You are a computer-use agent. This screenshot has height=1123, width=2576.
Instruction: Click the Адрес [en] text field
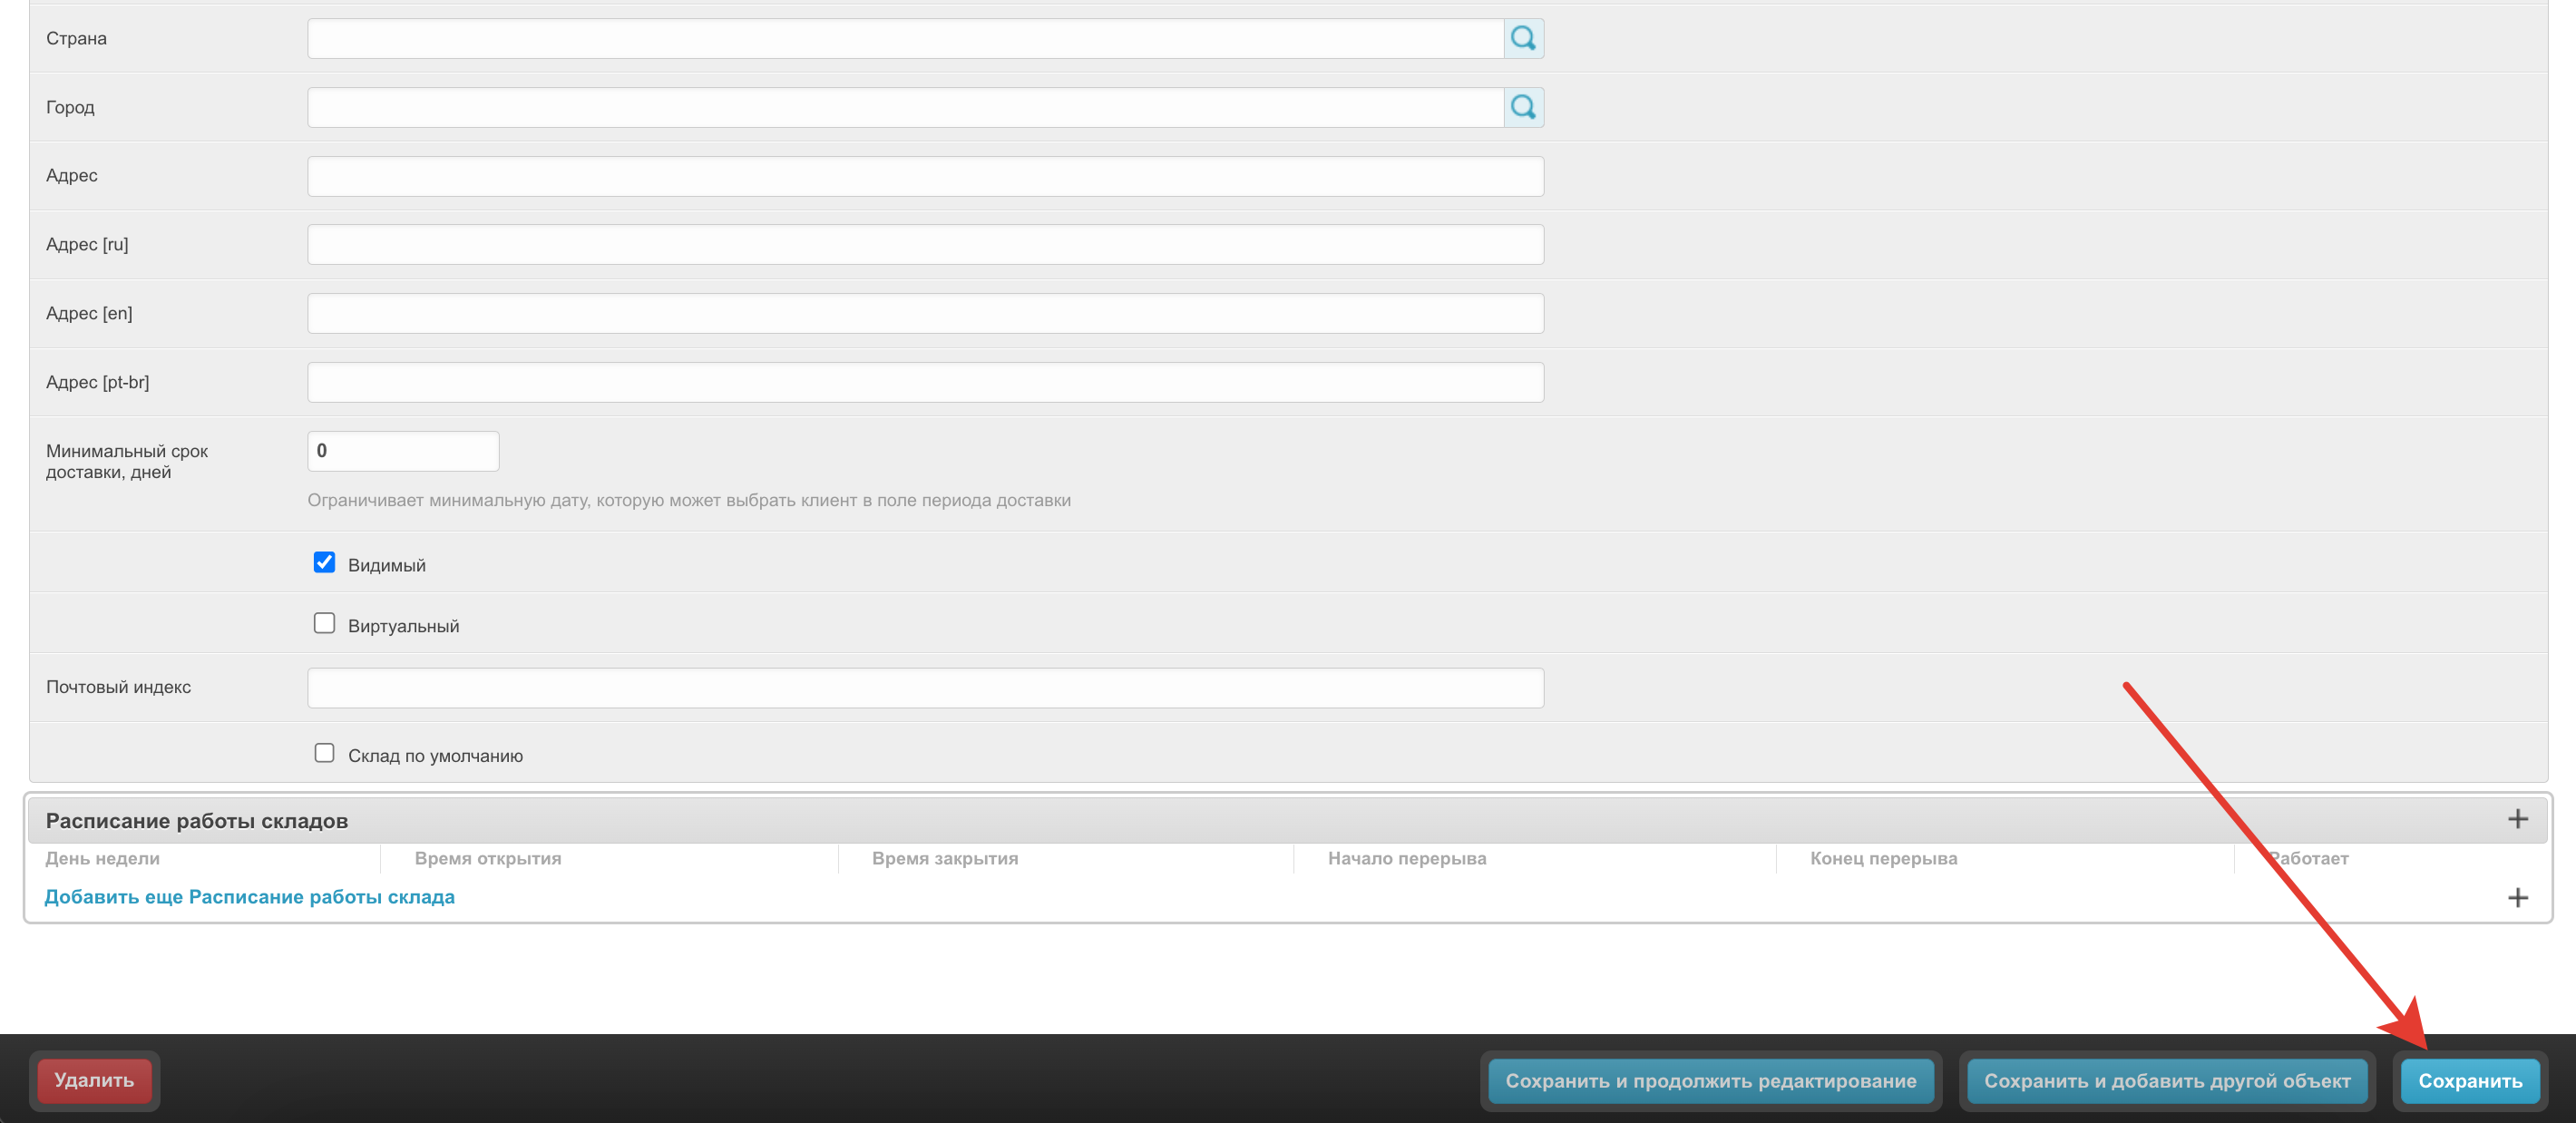tap(925, 314)
